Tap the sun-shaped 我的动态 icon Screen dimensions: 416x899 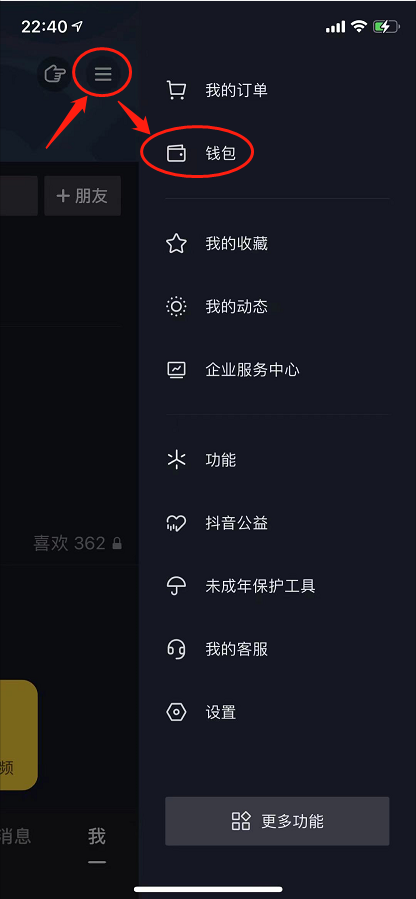(x=176, y=307)
